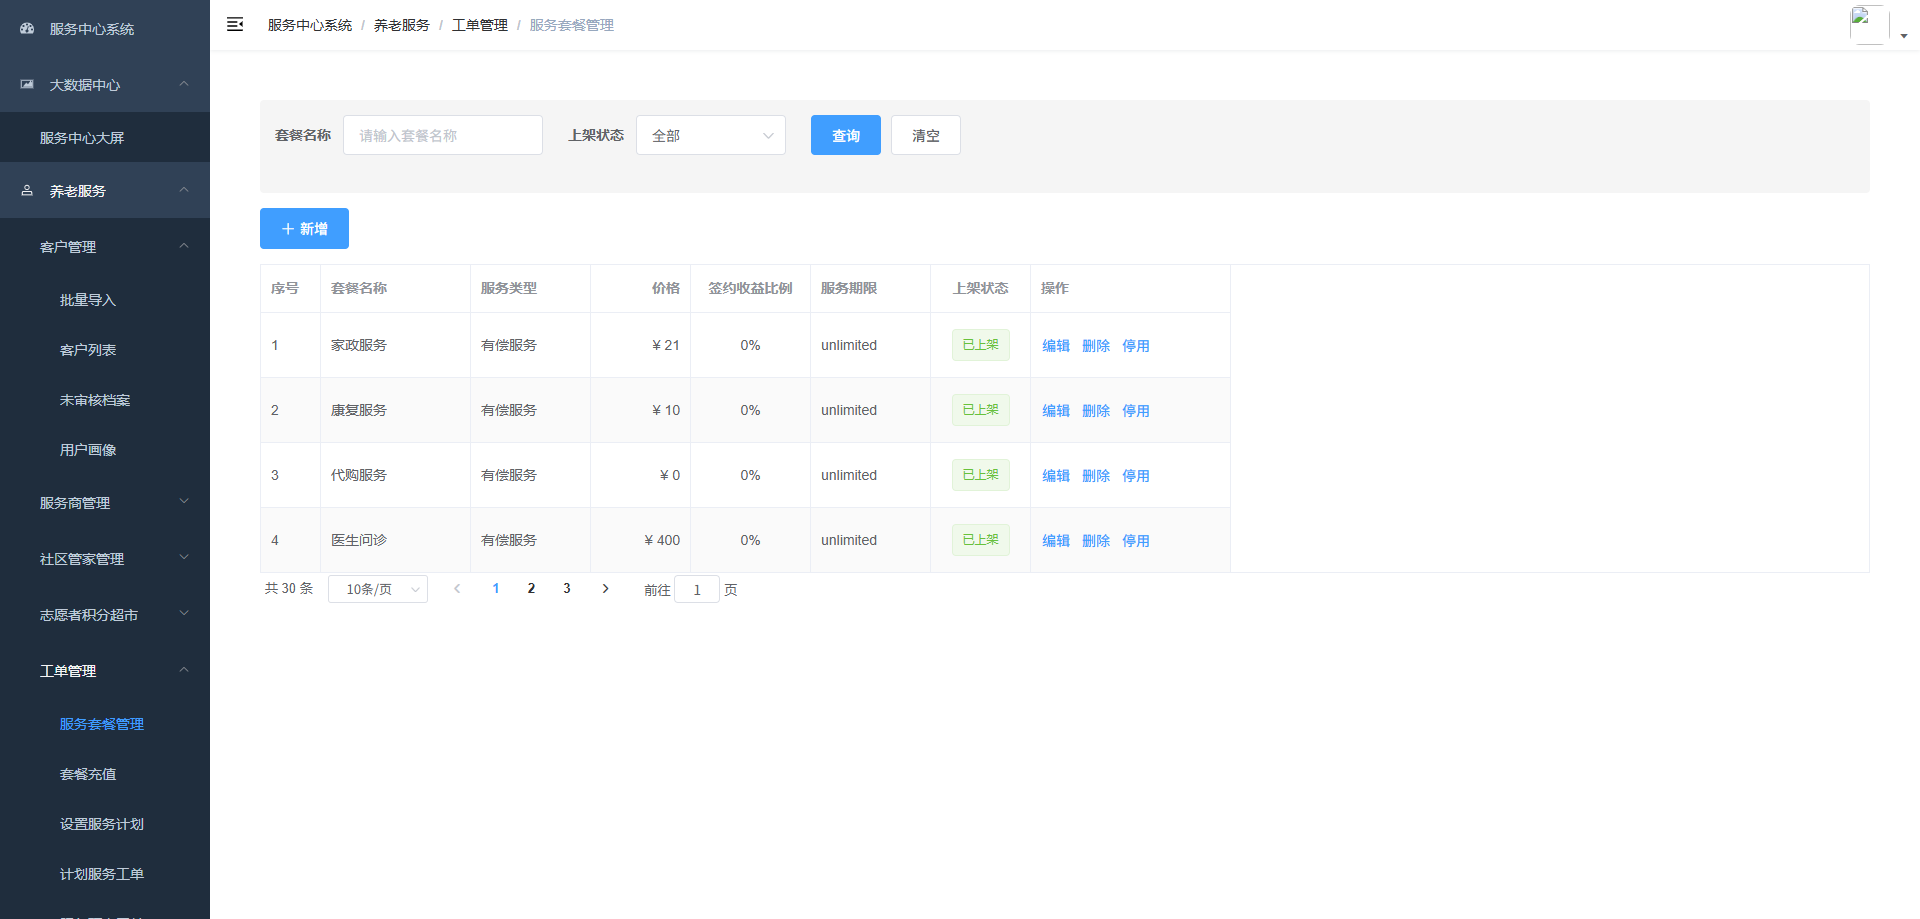Click 养老服务 breadcrumb link

(402, 25)
